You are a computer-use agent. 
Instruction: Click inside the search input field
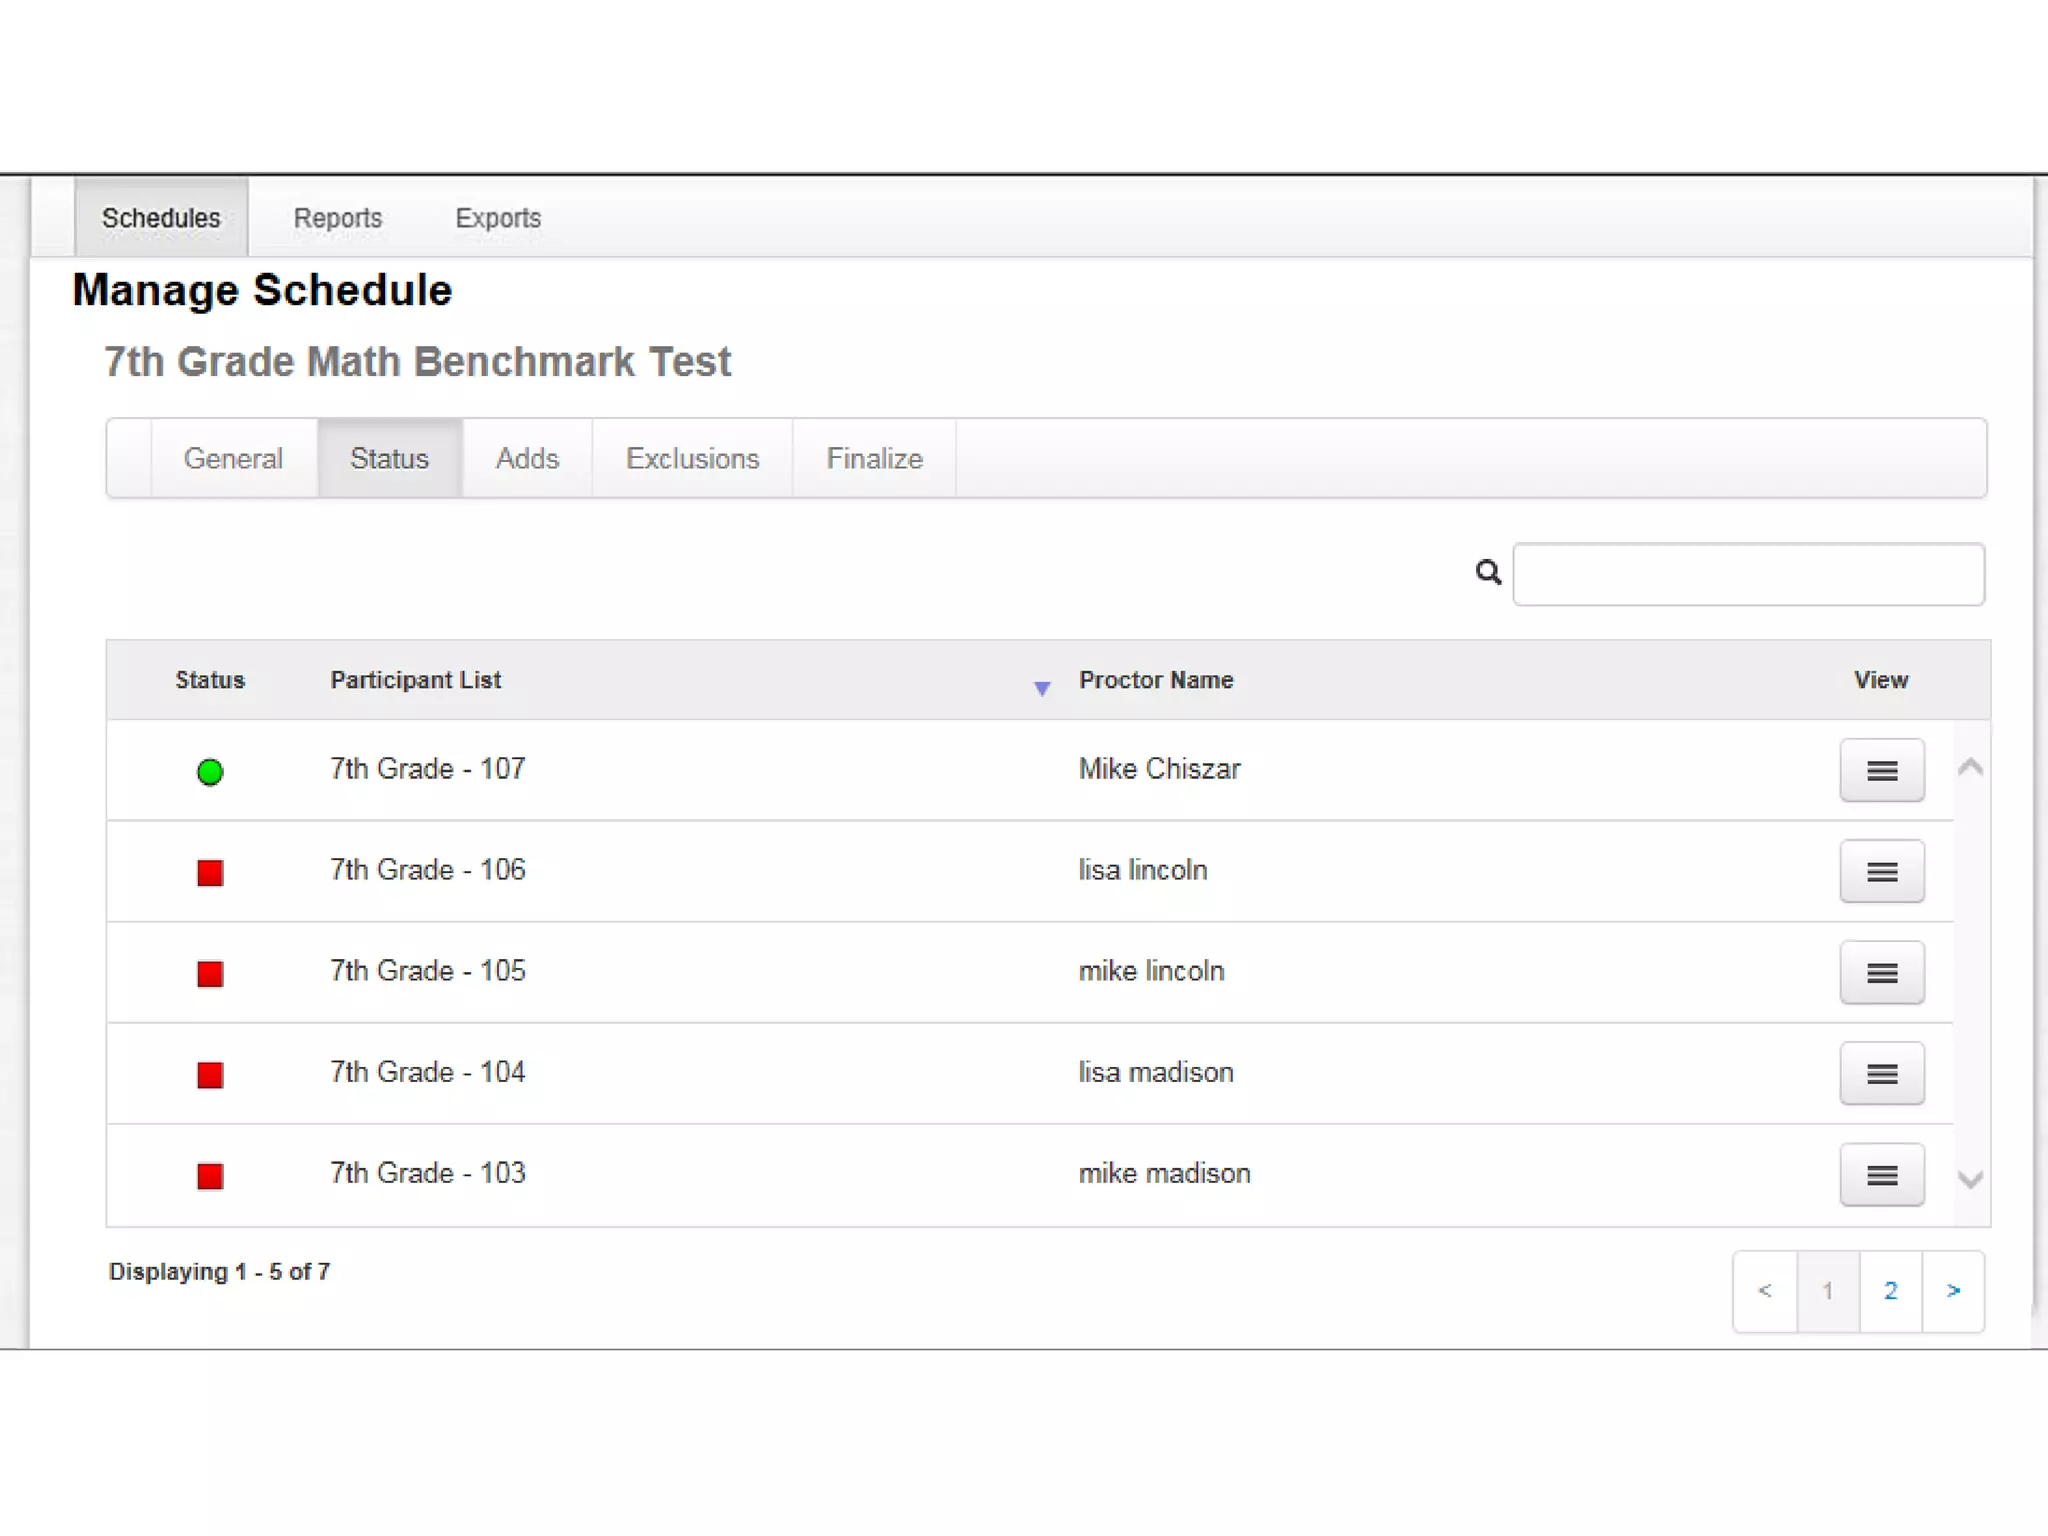click(x=1748, y=575)
